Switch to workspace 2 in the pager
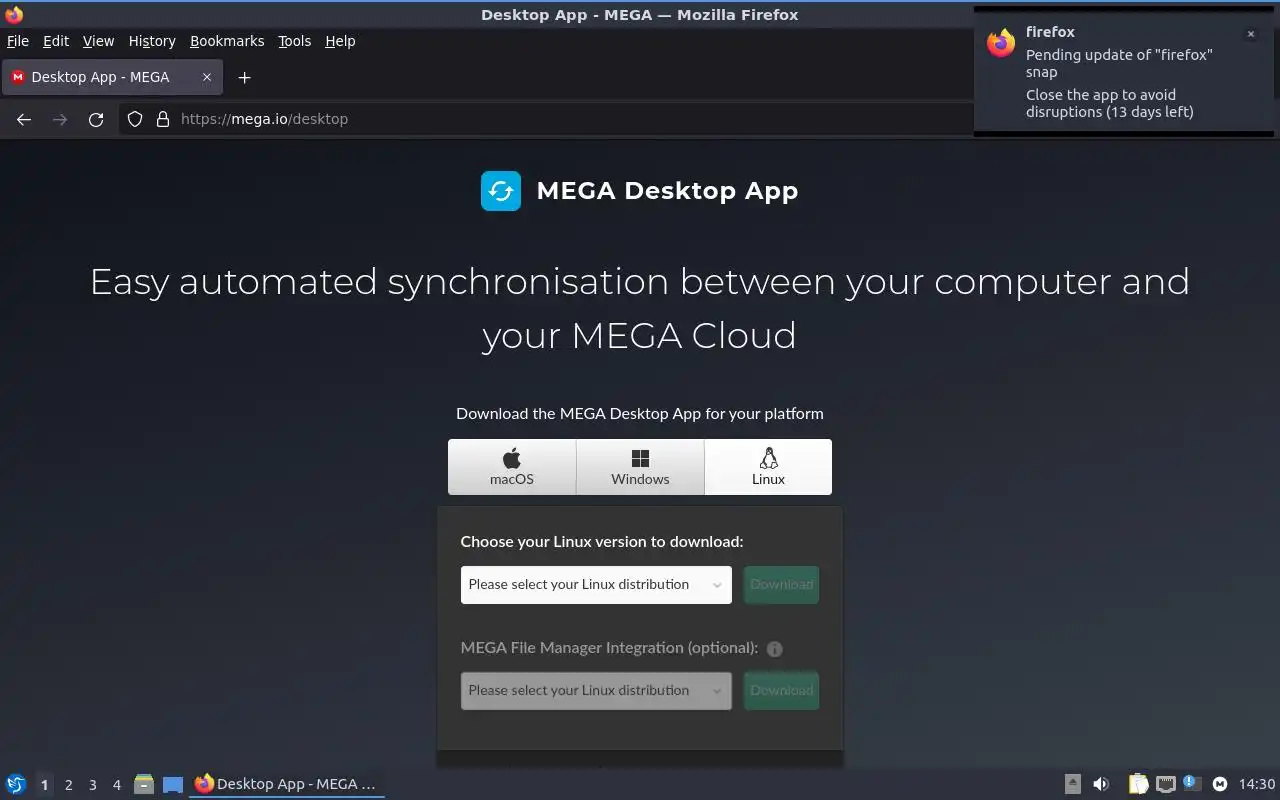The image size is (1280, 800). [68, 785]
